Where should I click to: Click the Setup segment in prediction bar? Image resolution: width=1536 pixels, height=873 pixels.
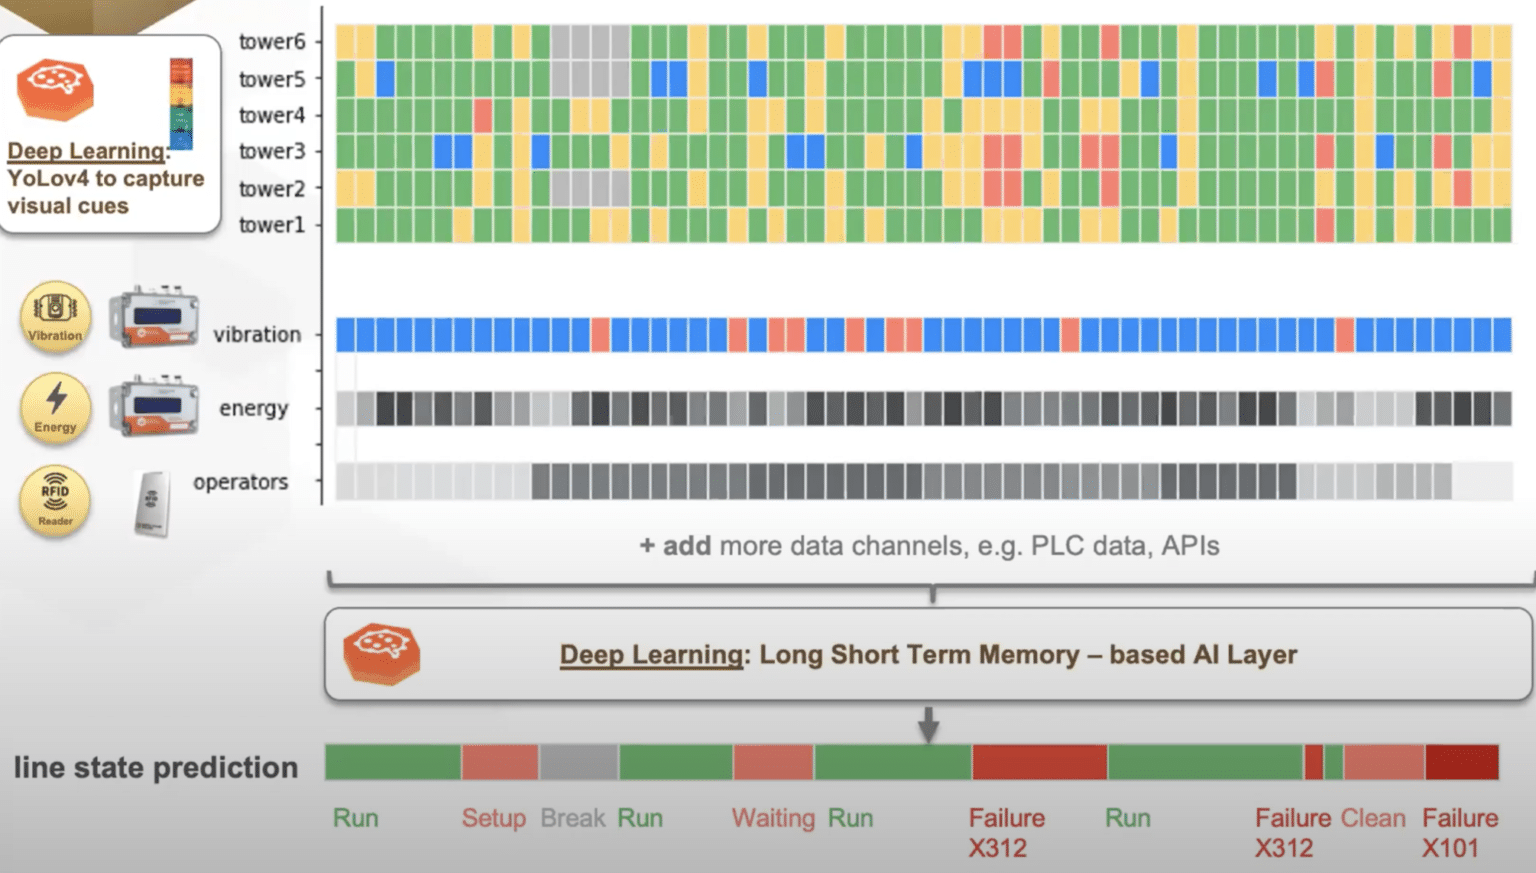click(x=500, y=762)
